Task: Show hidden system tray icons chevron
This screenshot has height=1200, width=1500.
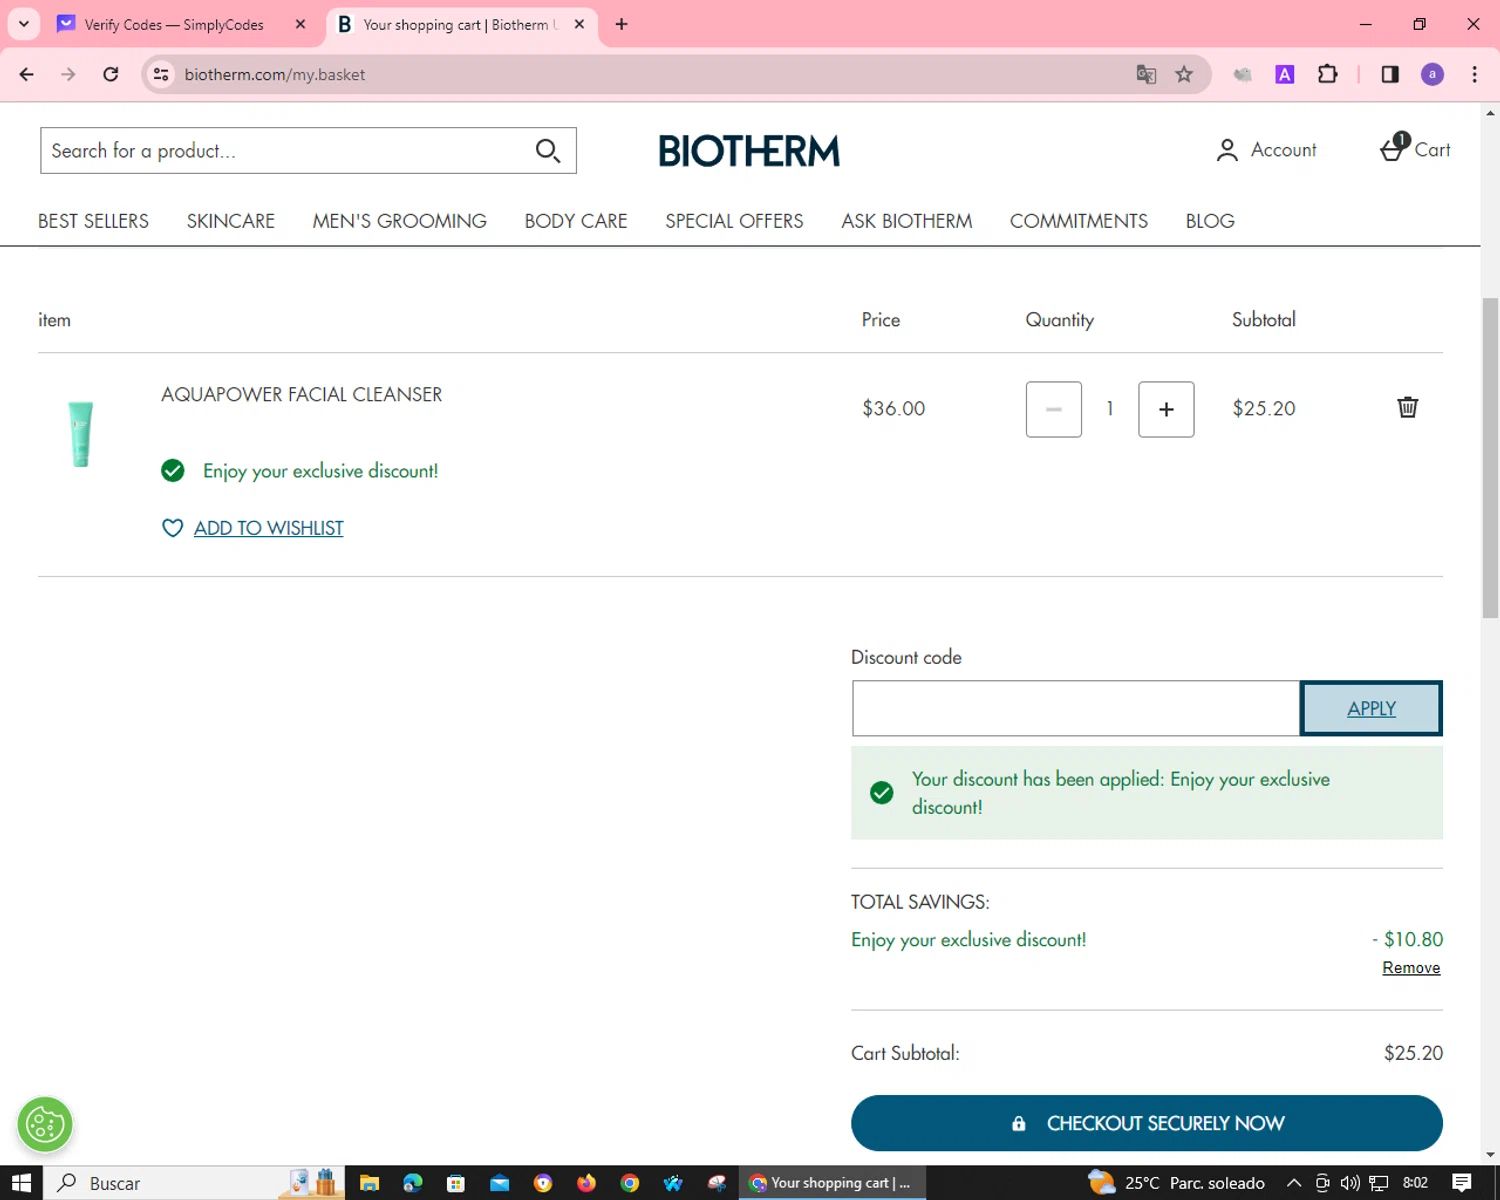Action: (1293, 1183)
